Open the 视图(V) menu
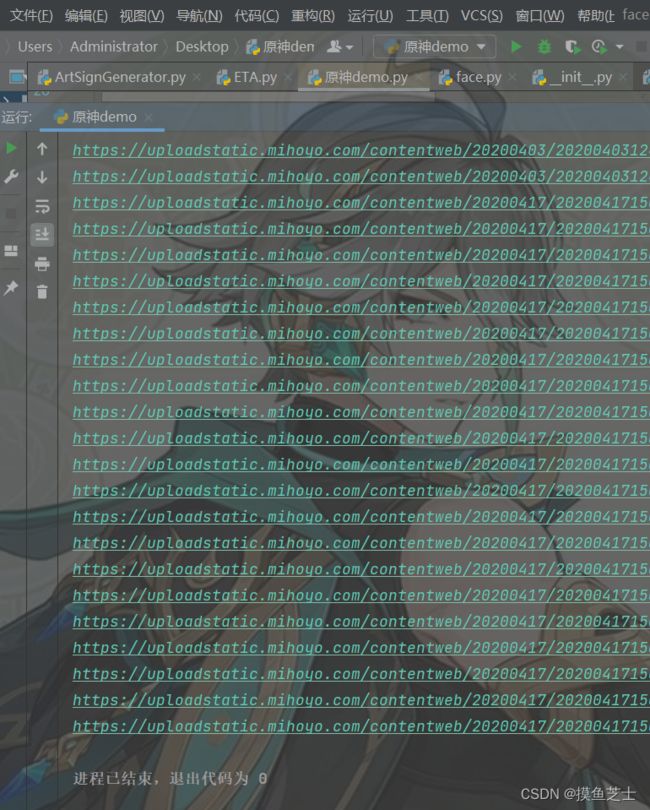 click(x=142, y=16)
